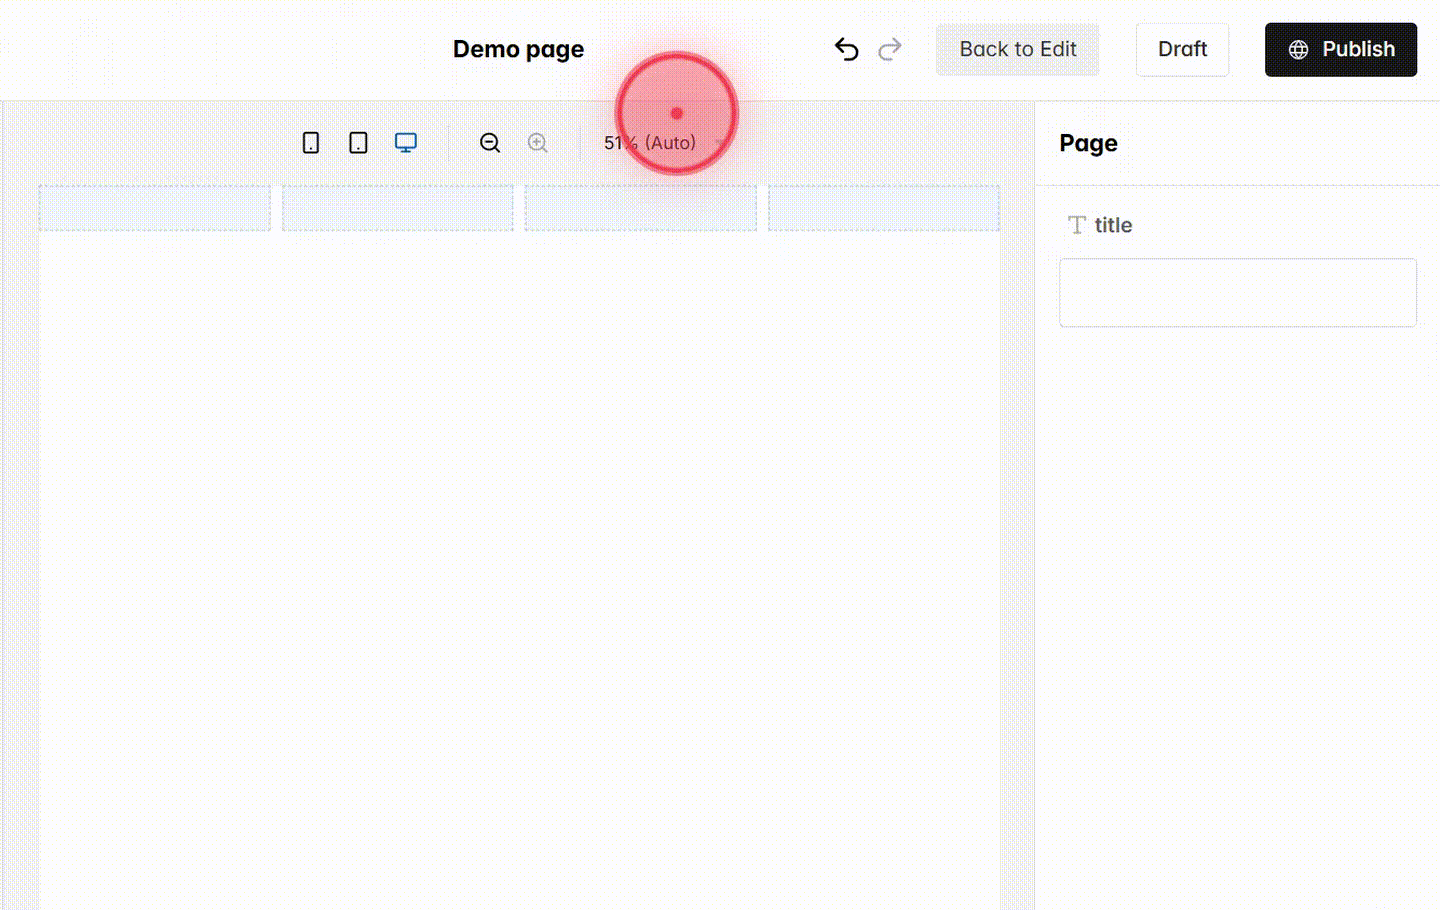Publish the Demo page
Viewport: 1440px width, 910px height.
click(1340, 48)
